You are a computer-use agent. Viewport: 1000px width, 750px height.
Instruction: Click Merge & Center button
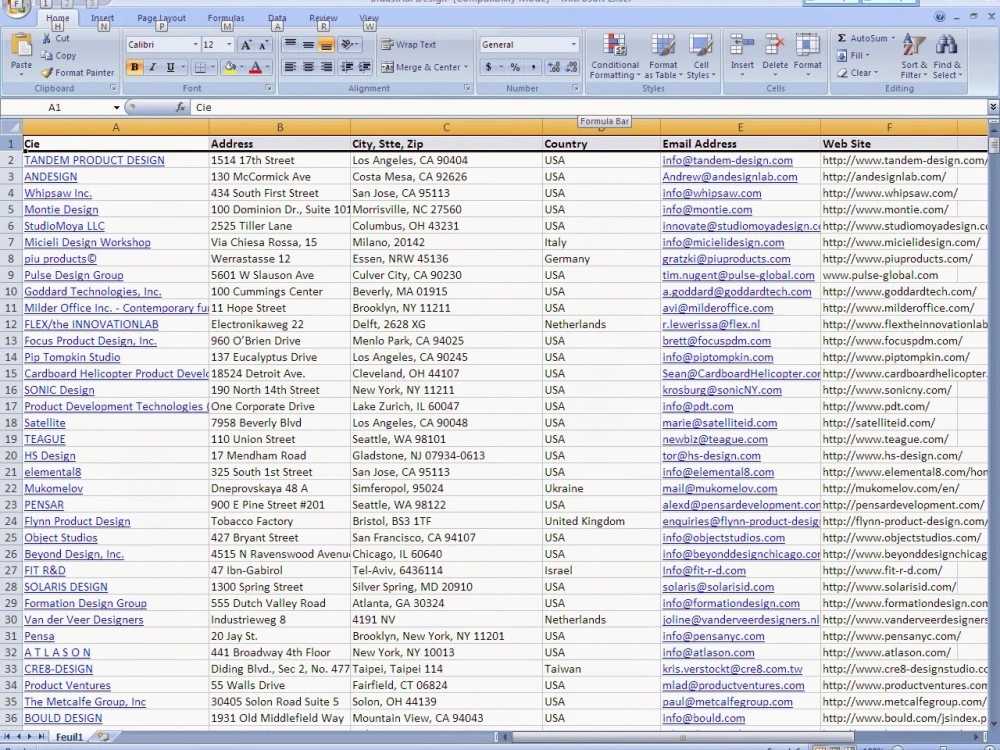pos(420,67)
